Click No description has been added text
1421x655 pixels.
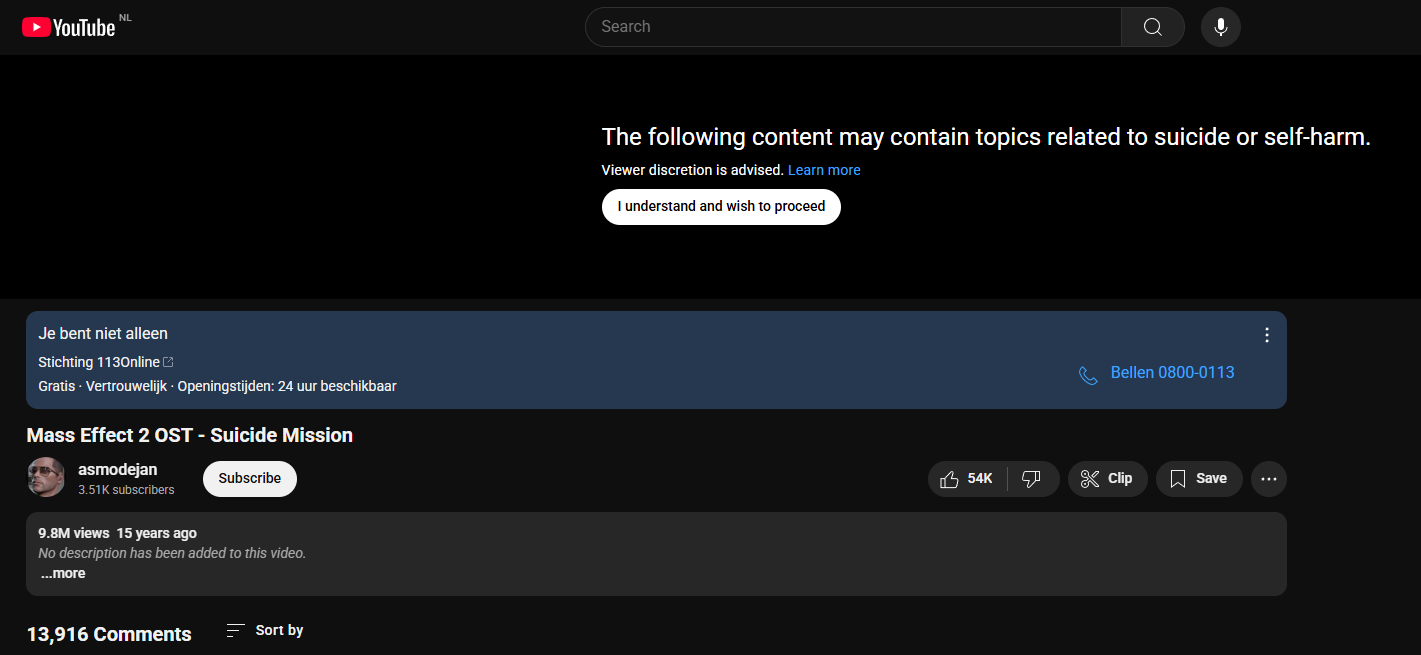pos(172,553)
